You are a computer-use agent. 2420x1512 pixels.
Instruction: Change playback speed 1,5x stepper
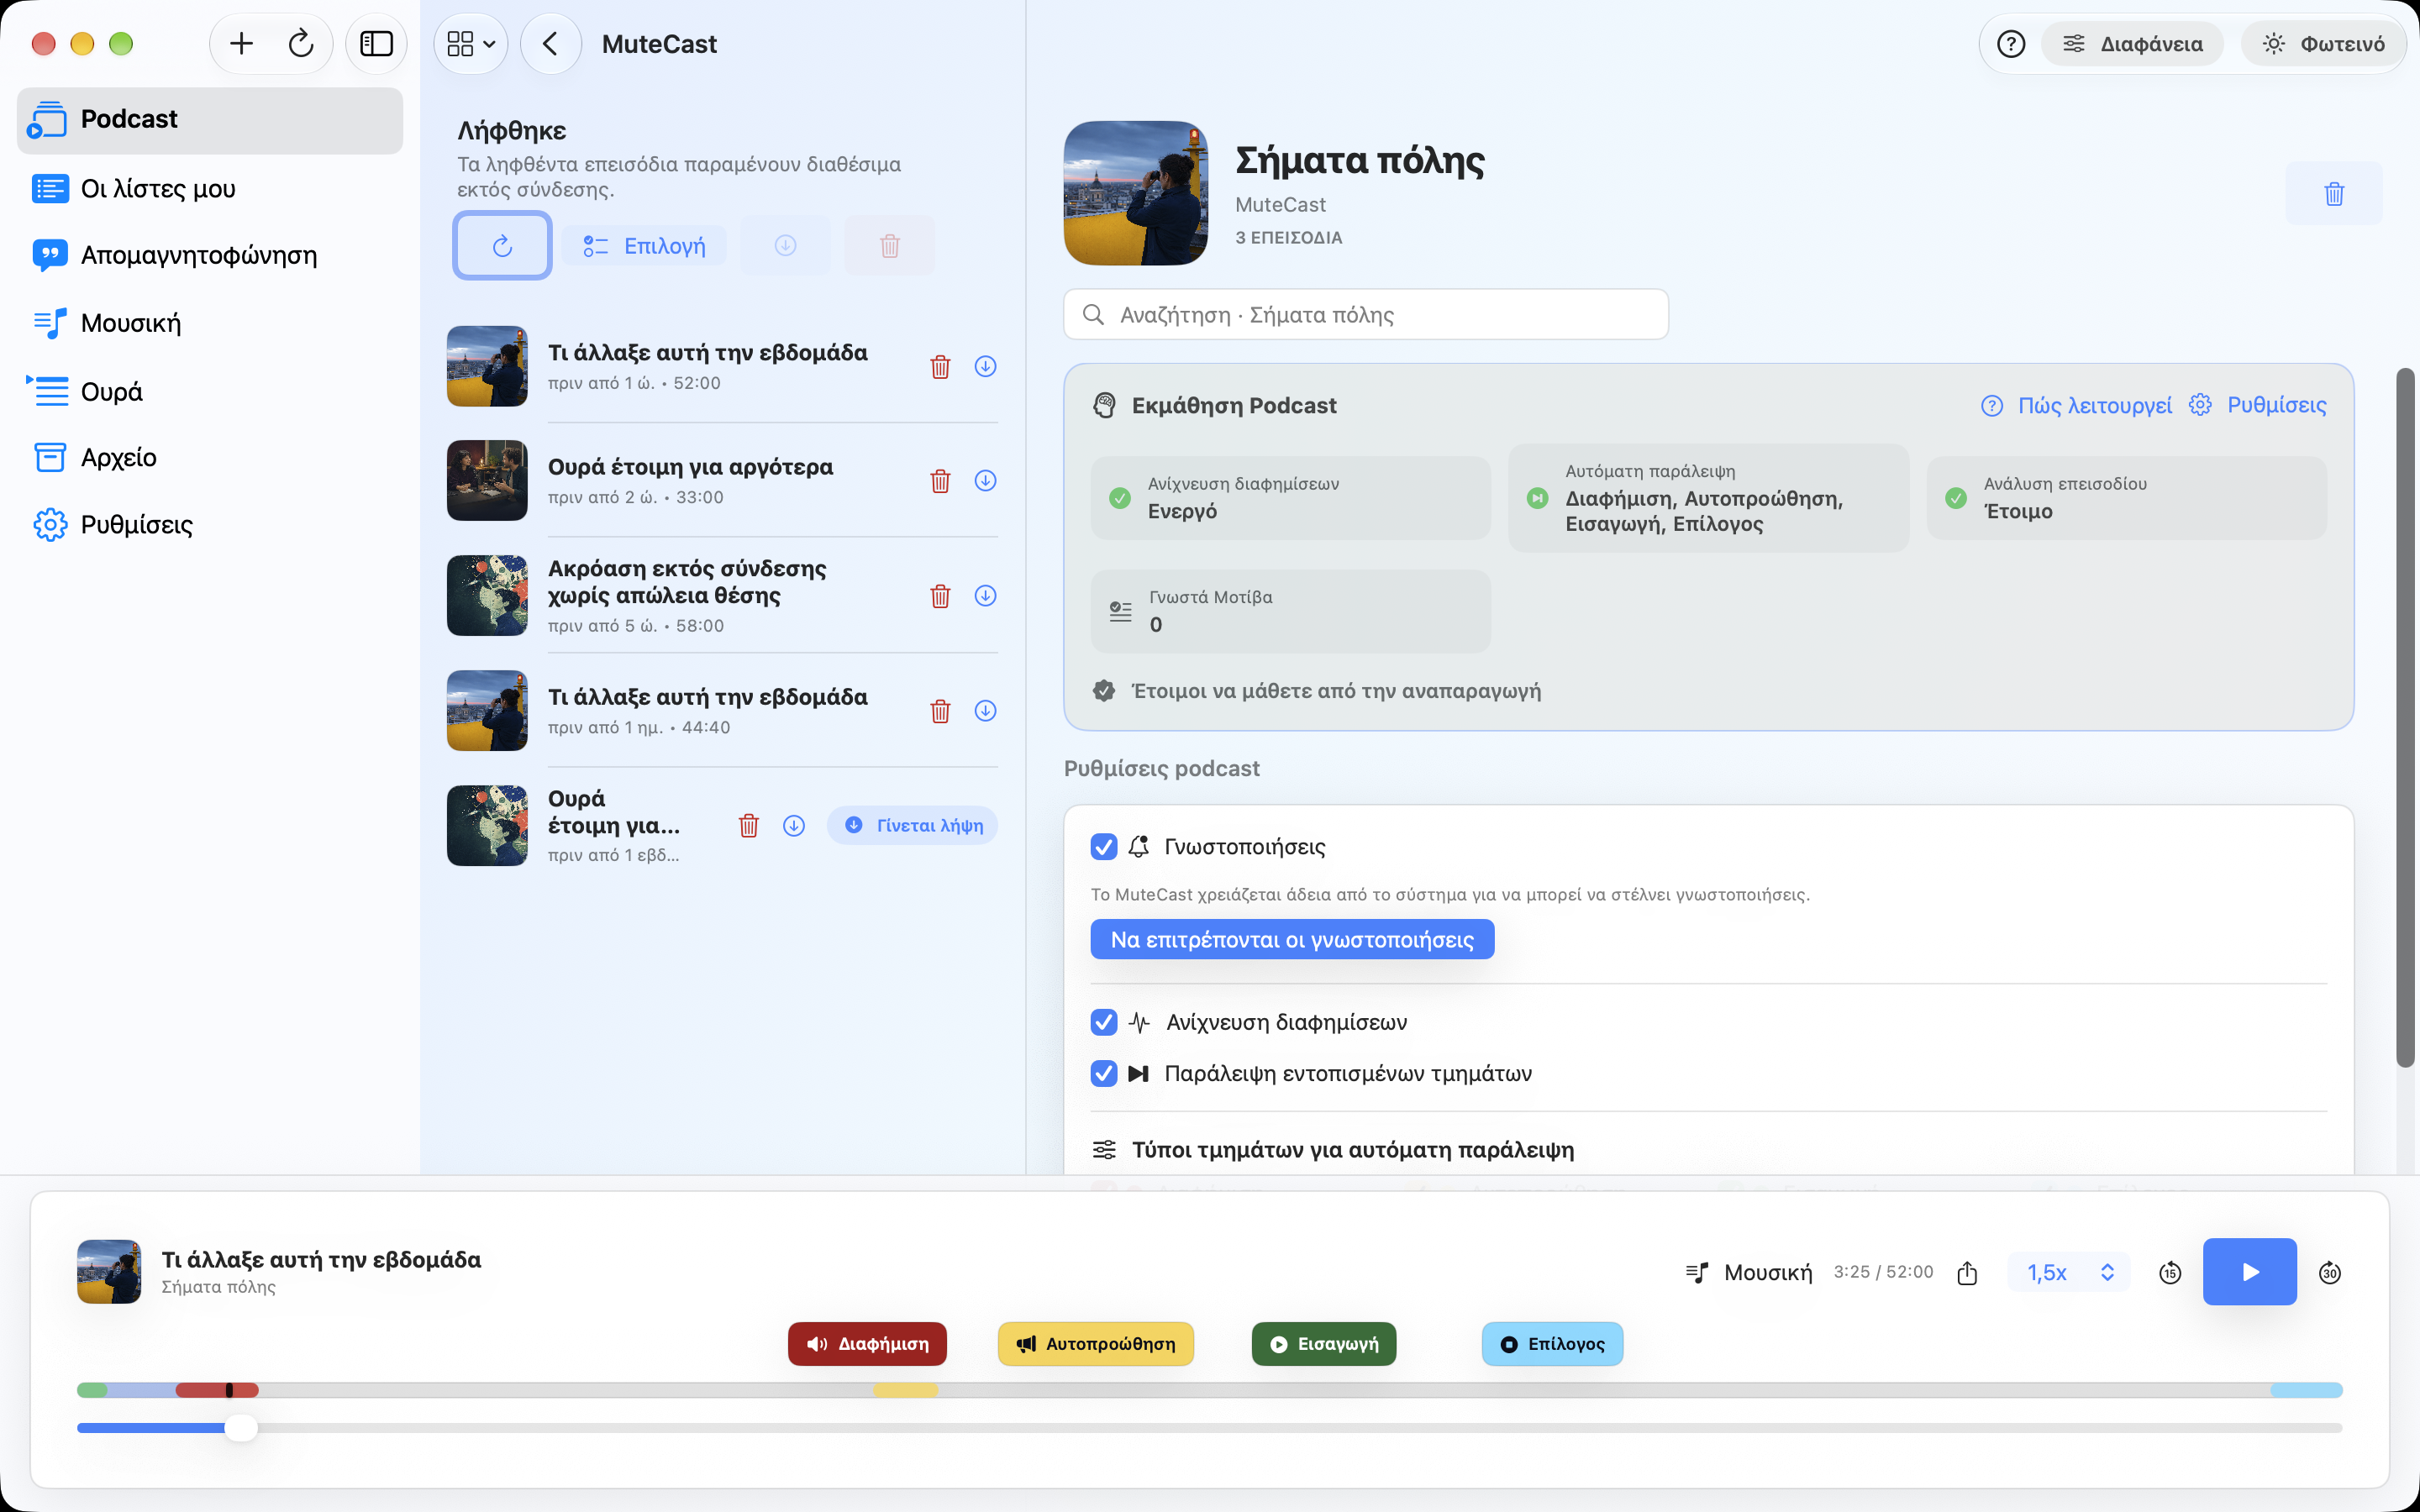pyautogui.click(x=2068, y=1272)
